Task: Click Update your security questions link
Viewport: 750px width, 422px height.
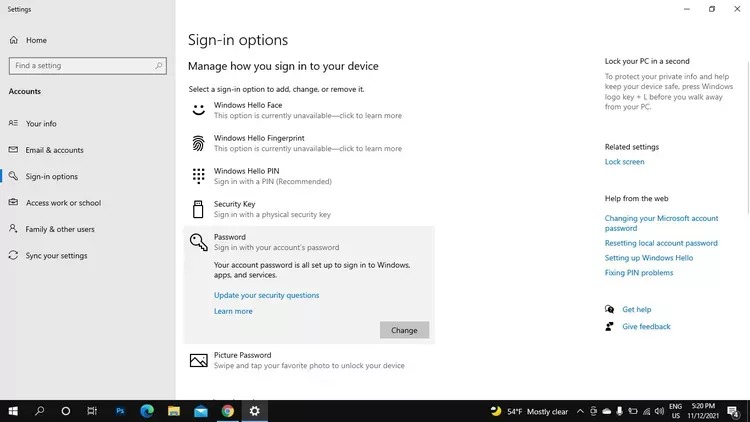Action: [x=266, y=295]
